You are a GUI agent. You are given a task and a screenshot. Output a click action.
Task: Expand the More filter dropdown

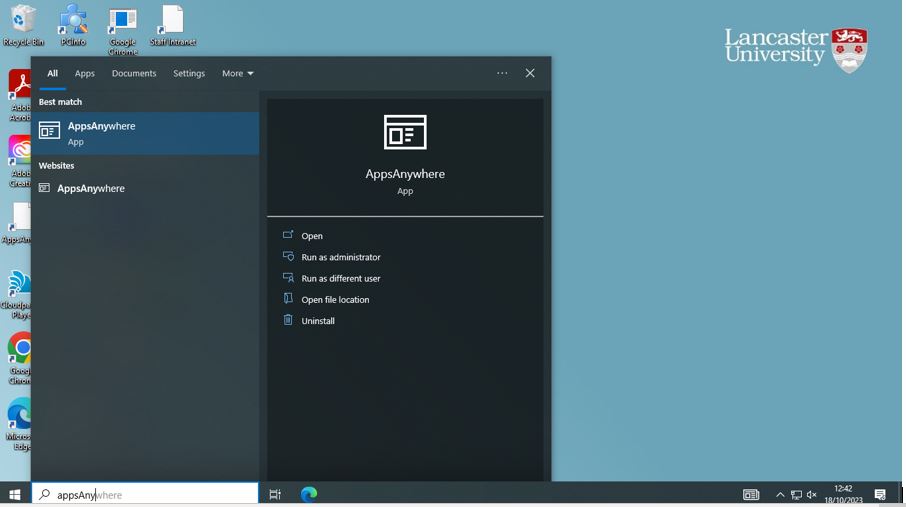[x=238, y=73]
